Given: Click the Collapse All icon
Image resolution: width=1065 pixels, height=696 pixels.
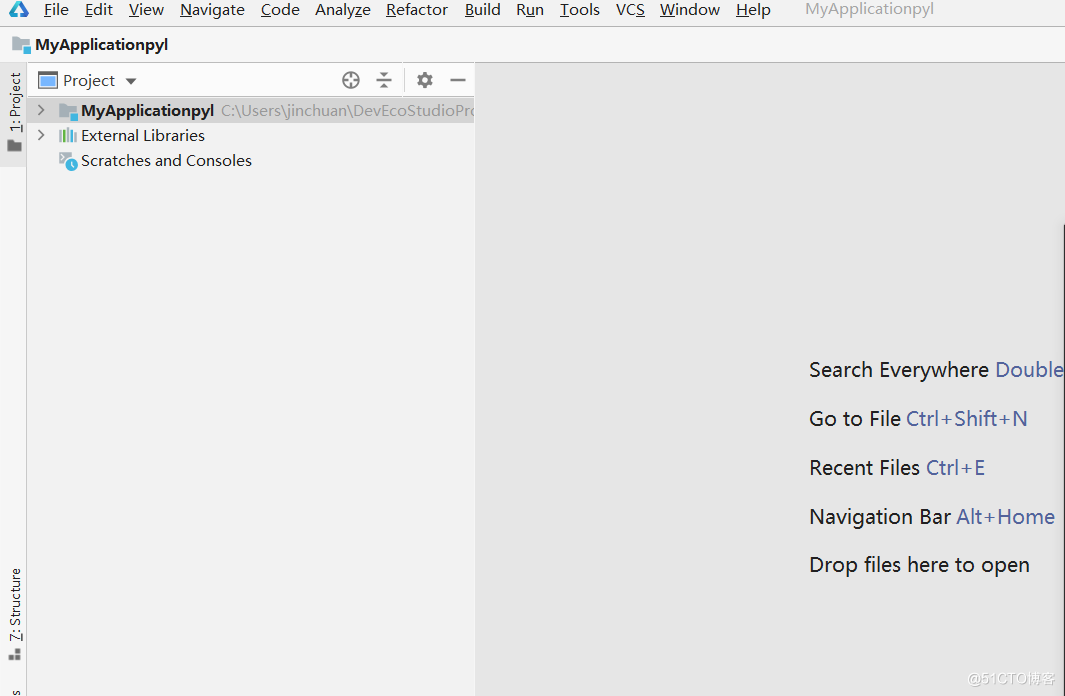Looking at the screenshot, I should 384,80.
